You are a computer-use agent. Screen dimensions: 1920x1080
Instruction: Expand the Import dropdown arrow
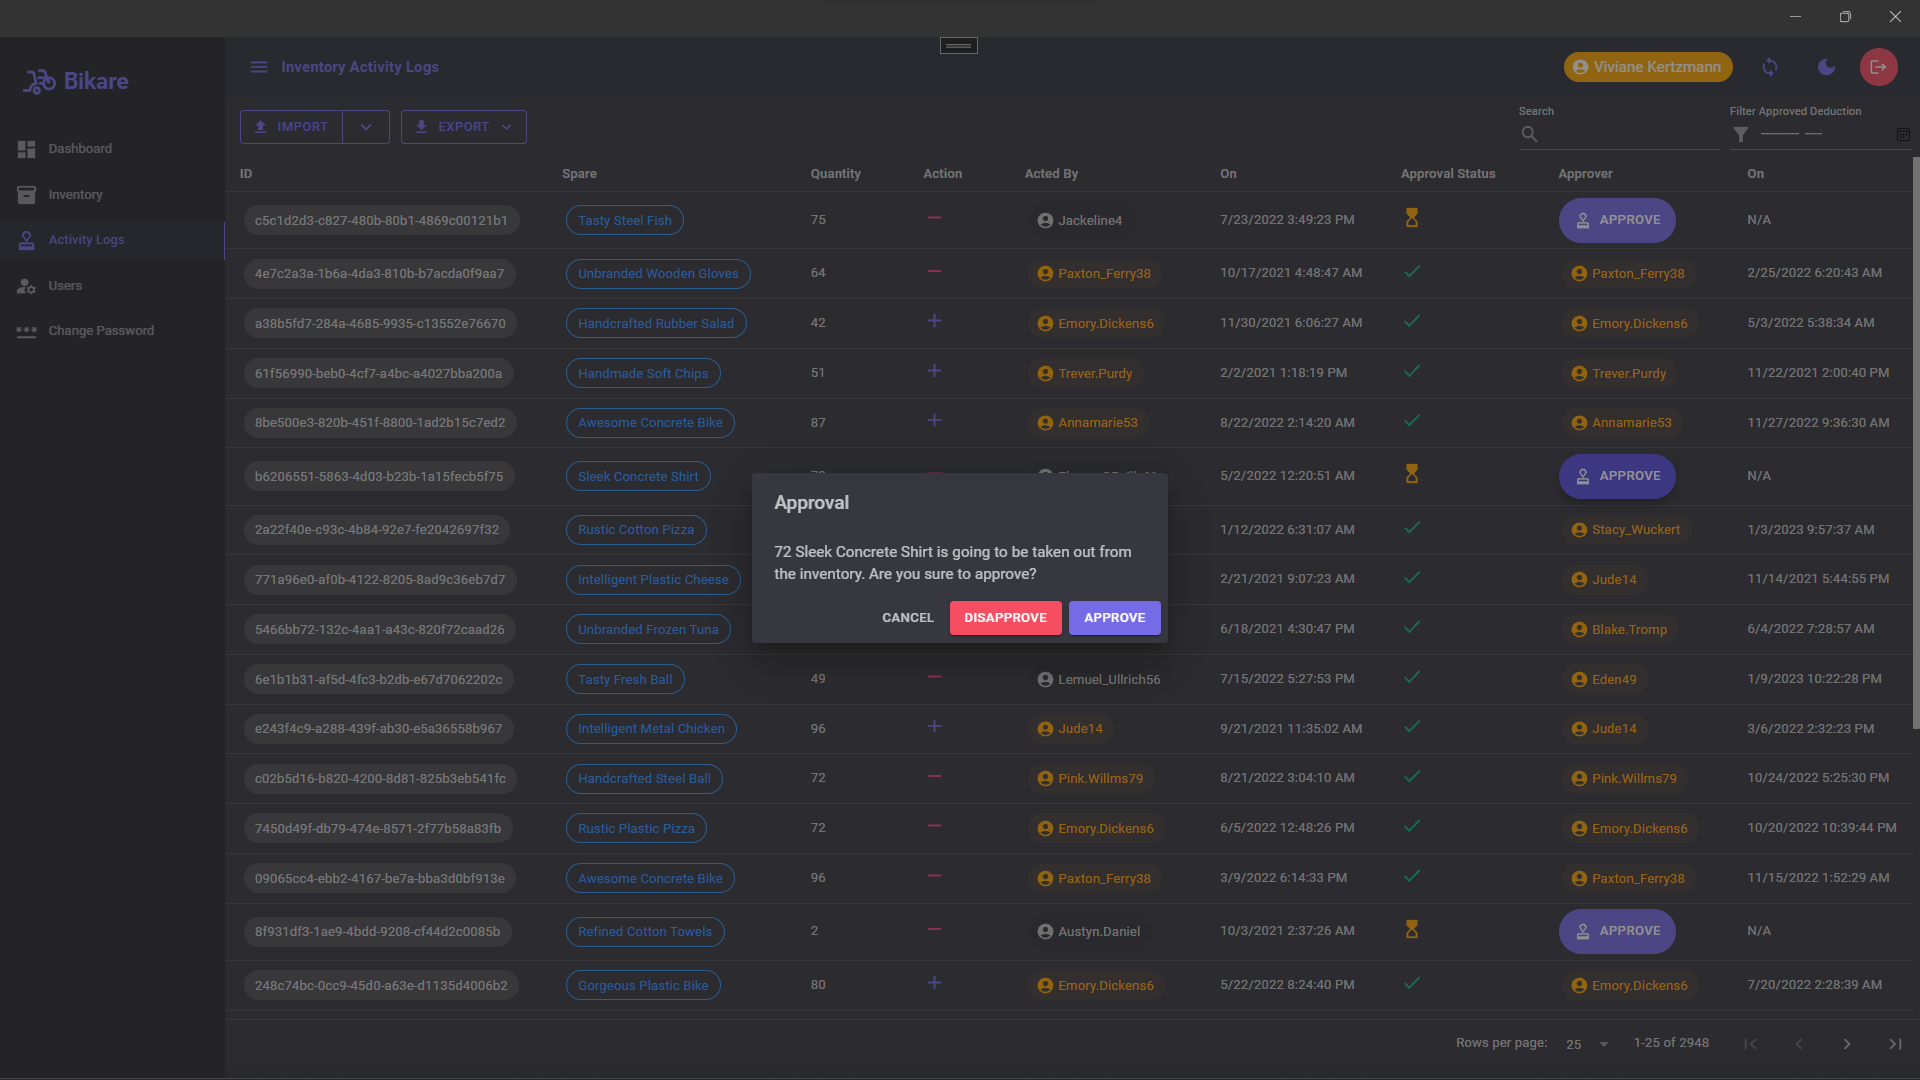click(x=367, y=127)
